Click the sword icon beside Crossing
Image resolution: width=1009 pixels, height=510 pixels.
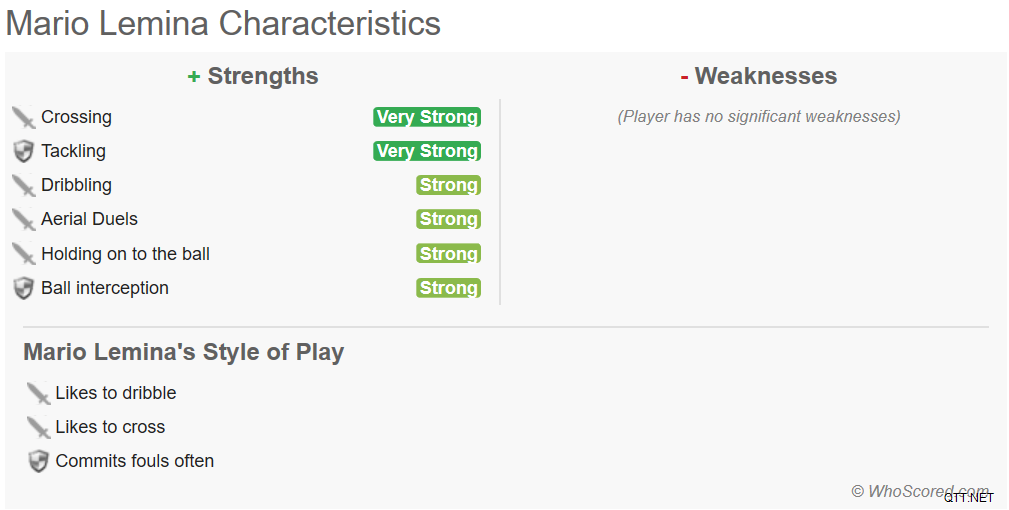click(24, 118)
